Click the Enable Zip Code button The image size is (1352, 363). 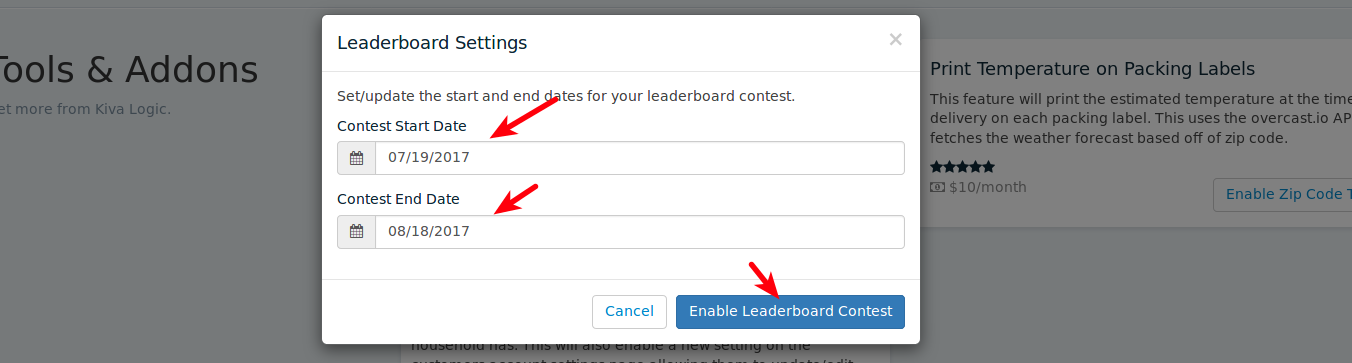[x=1282, y=195]
